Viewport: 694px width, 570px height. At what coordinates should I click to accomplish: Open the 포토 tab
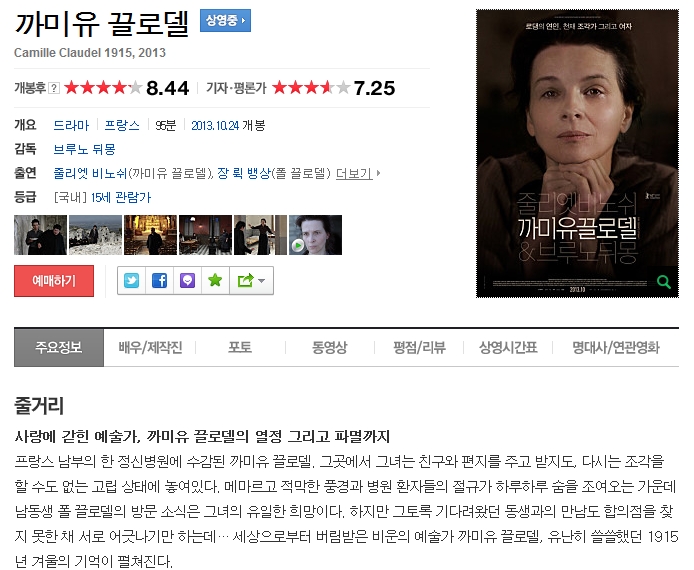coord(240,347)
